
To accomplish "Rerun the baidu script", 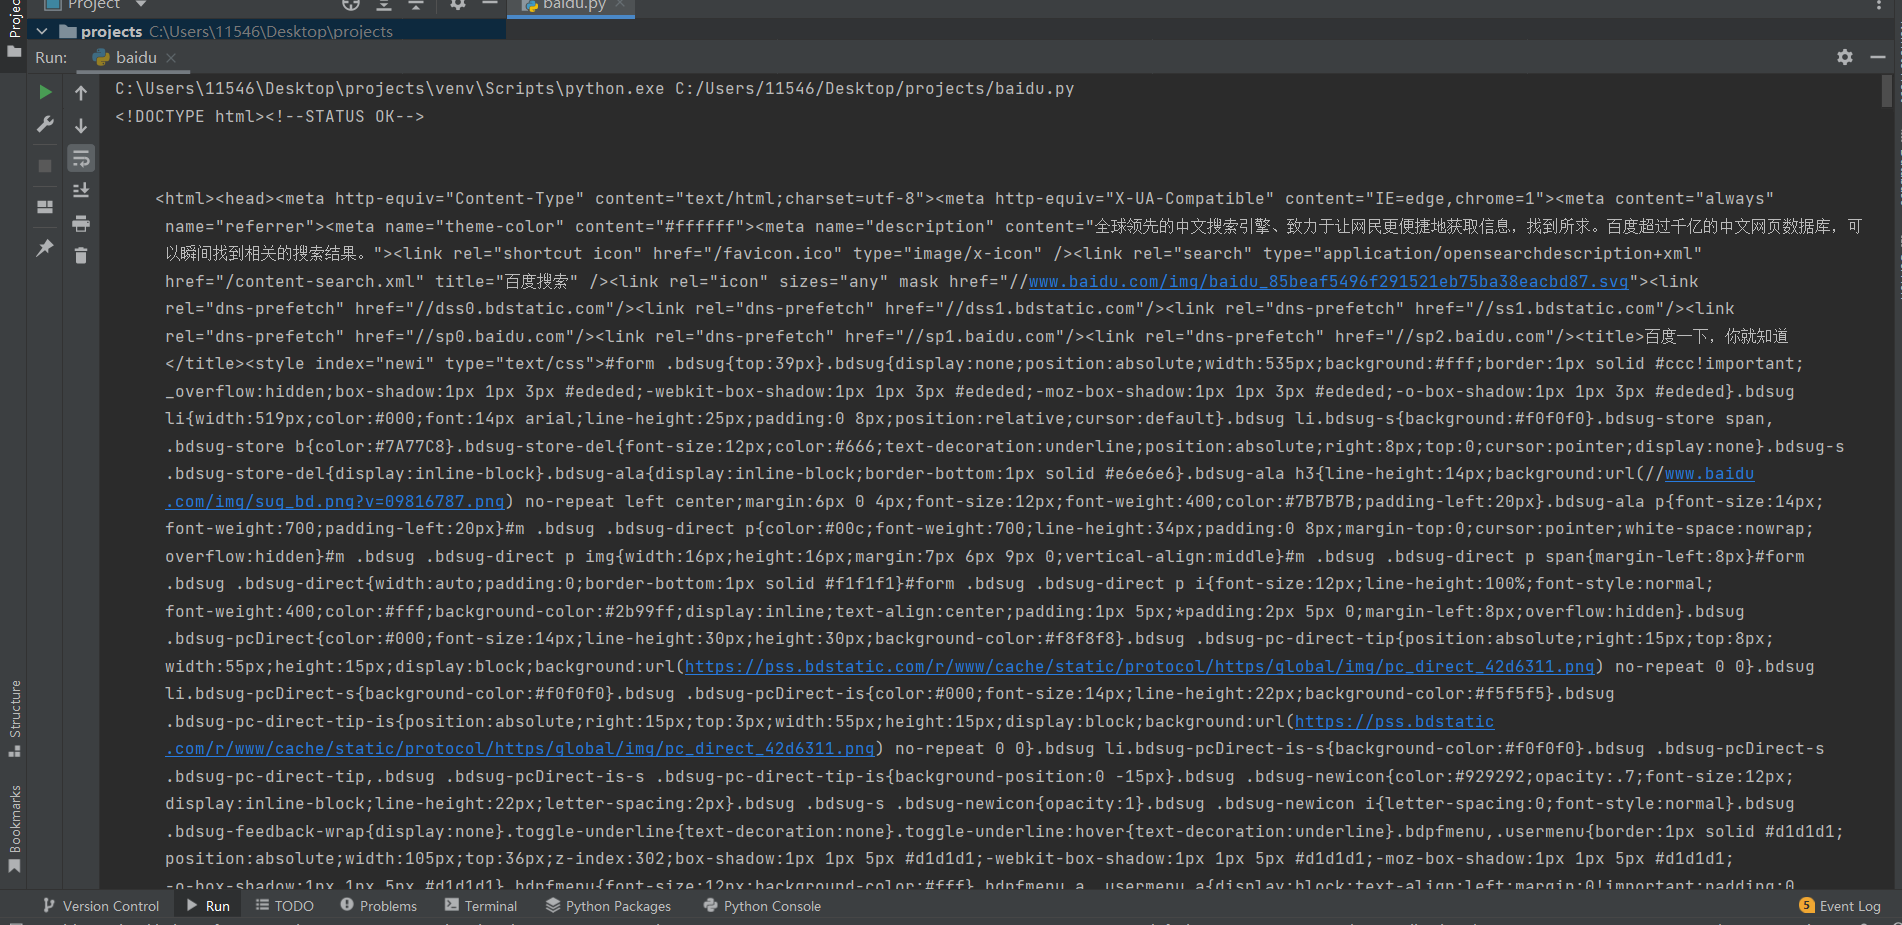I will (x=45, y=92).
